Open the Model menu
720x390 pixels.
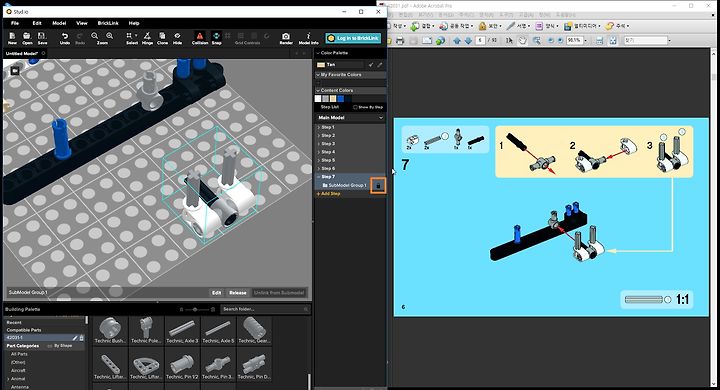point(59,23)
